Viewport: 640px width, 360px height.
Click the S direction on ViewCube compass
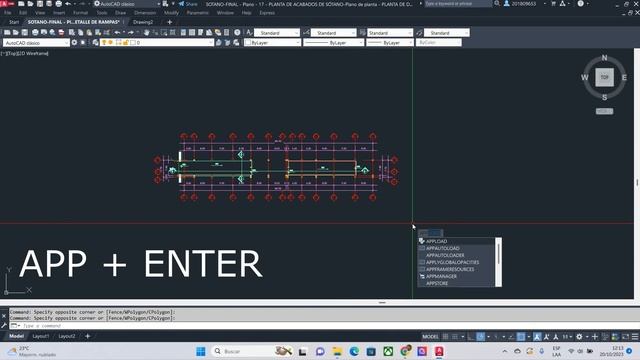coord(604,98)
